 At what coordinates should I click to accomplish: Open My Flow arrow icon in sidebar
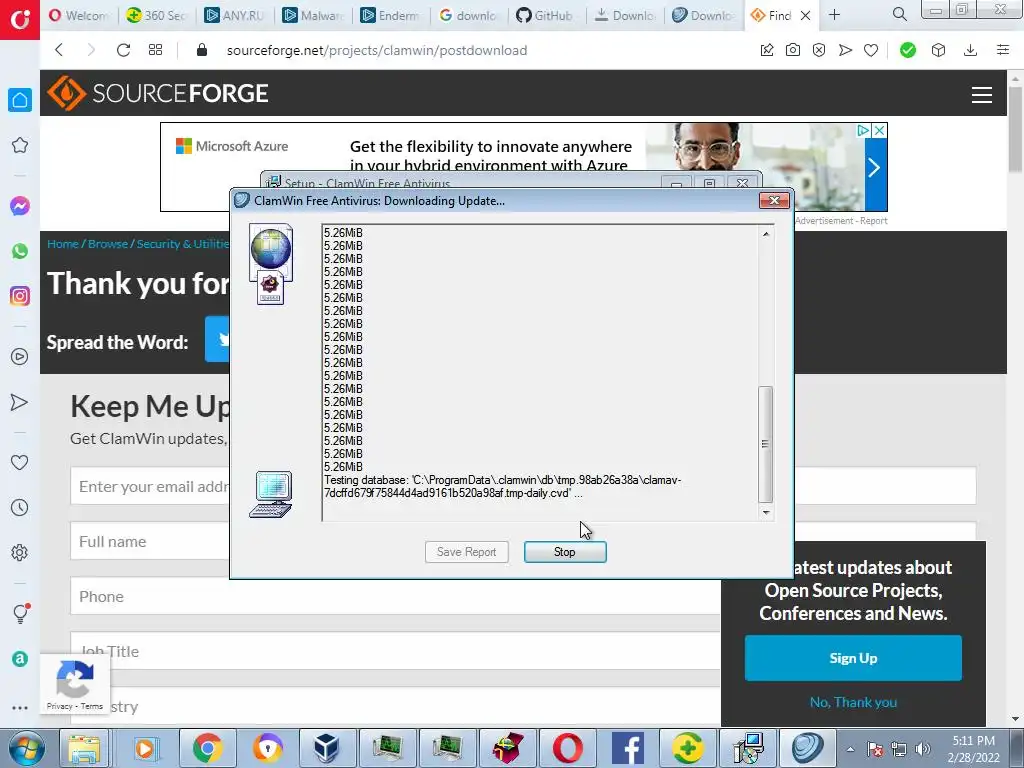pyautogui.click(x=20, y=402)
